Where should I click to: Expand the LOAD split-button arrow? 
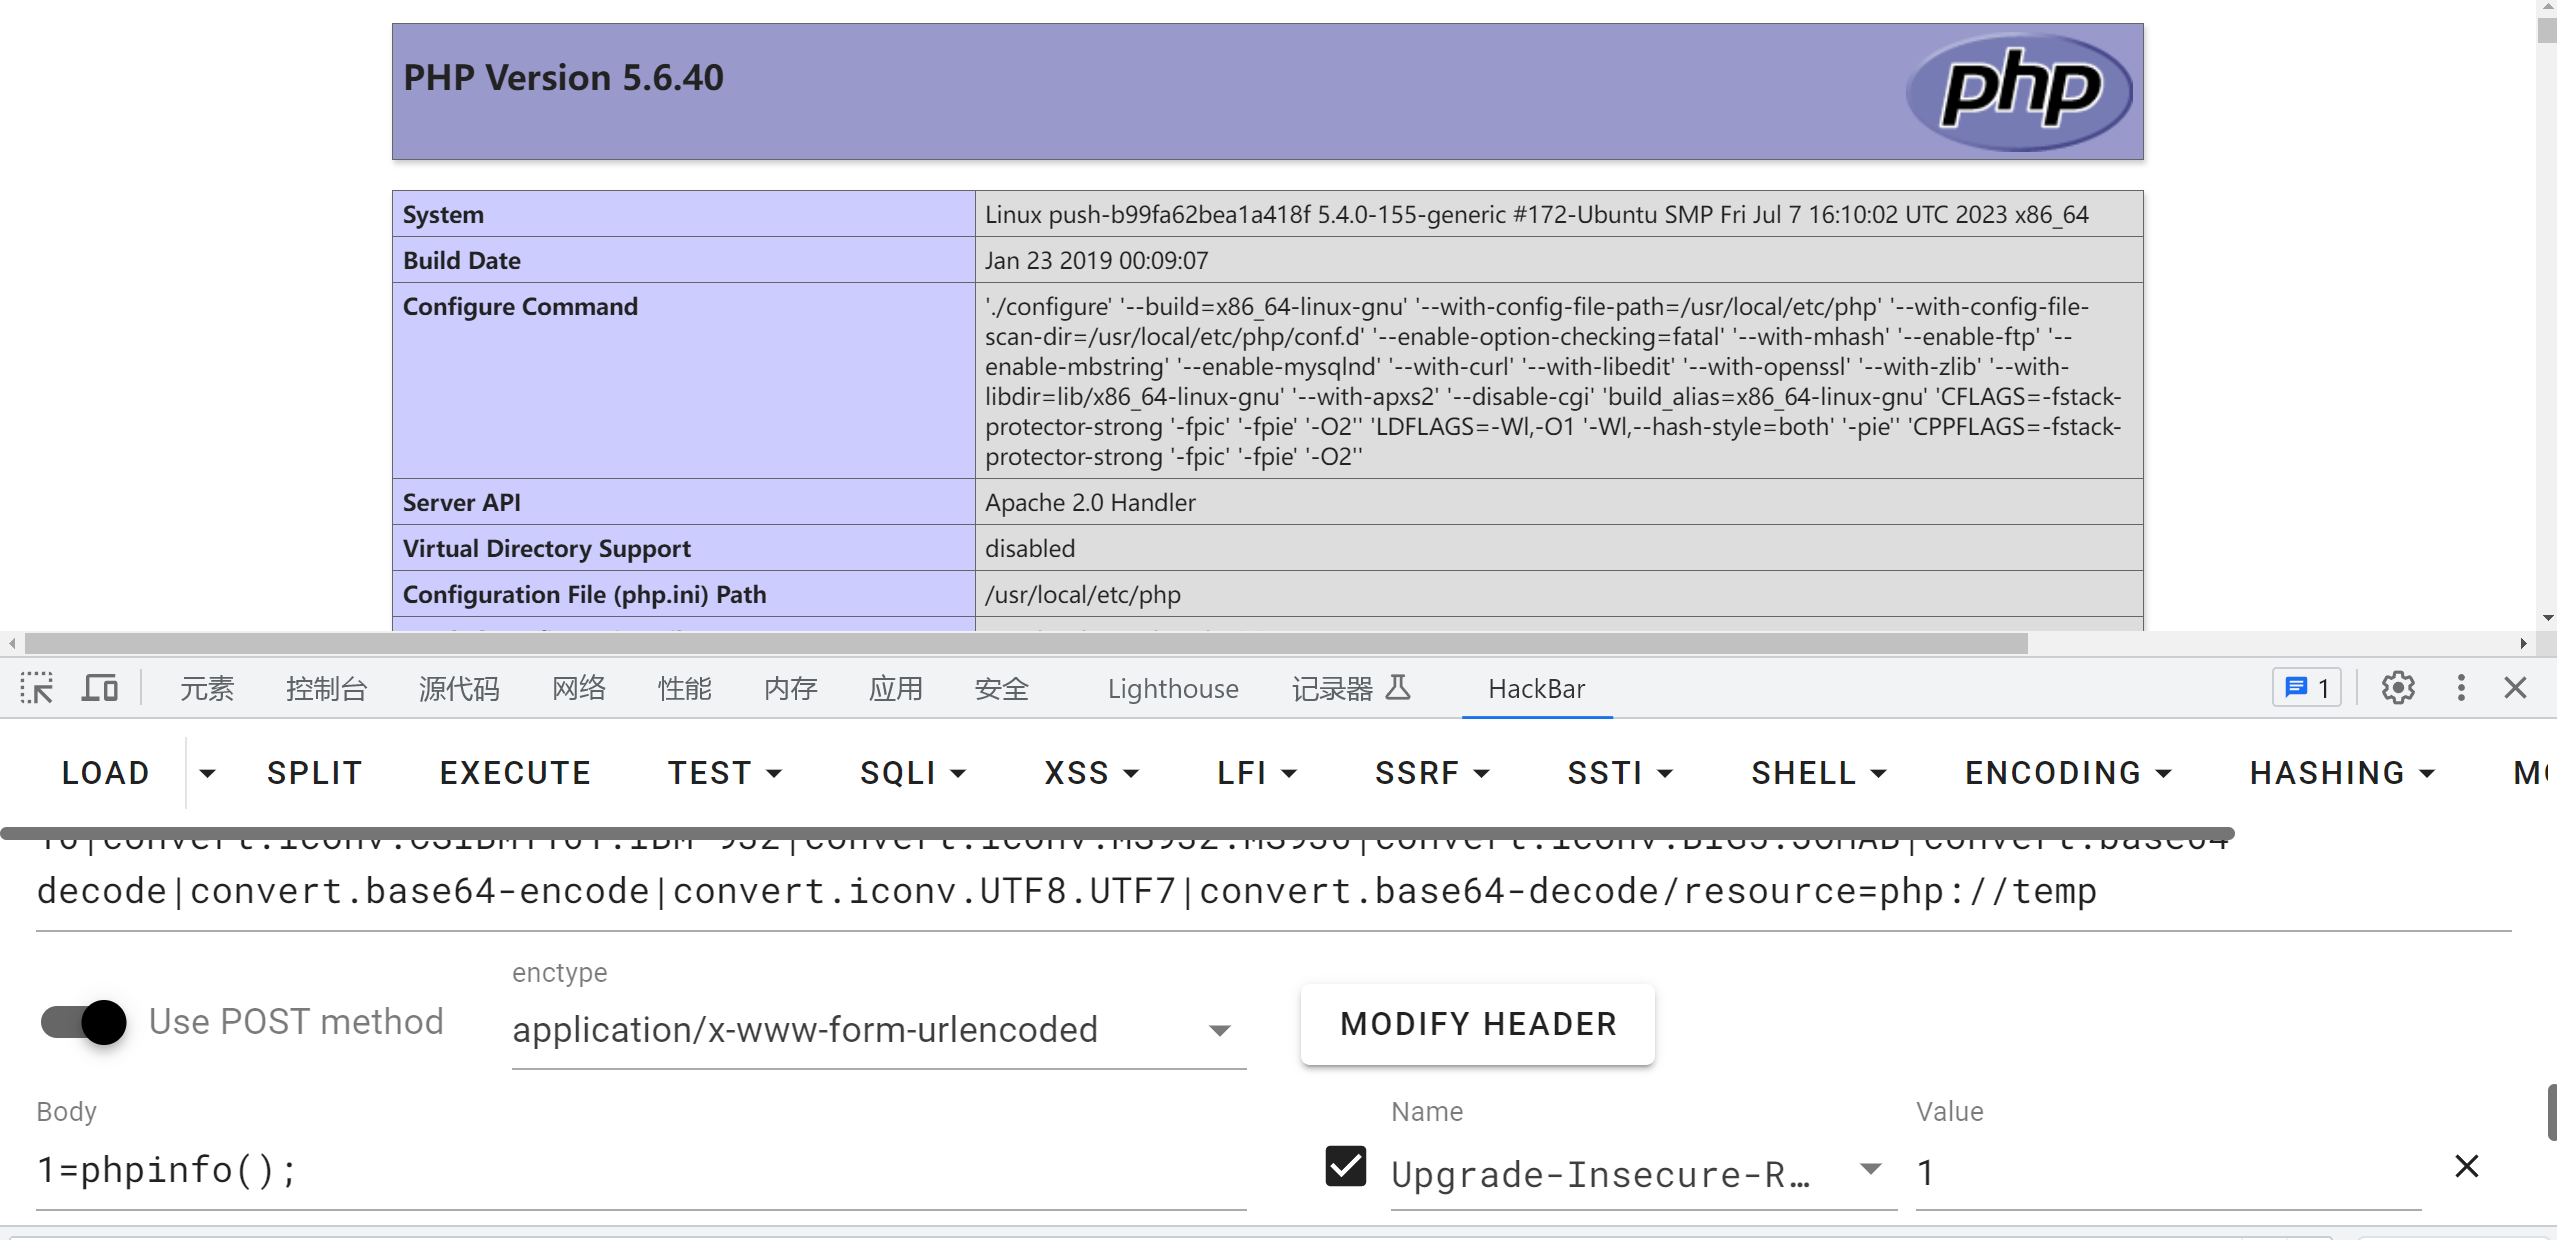[x=207, y=773]
